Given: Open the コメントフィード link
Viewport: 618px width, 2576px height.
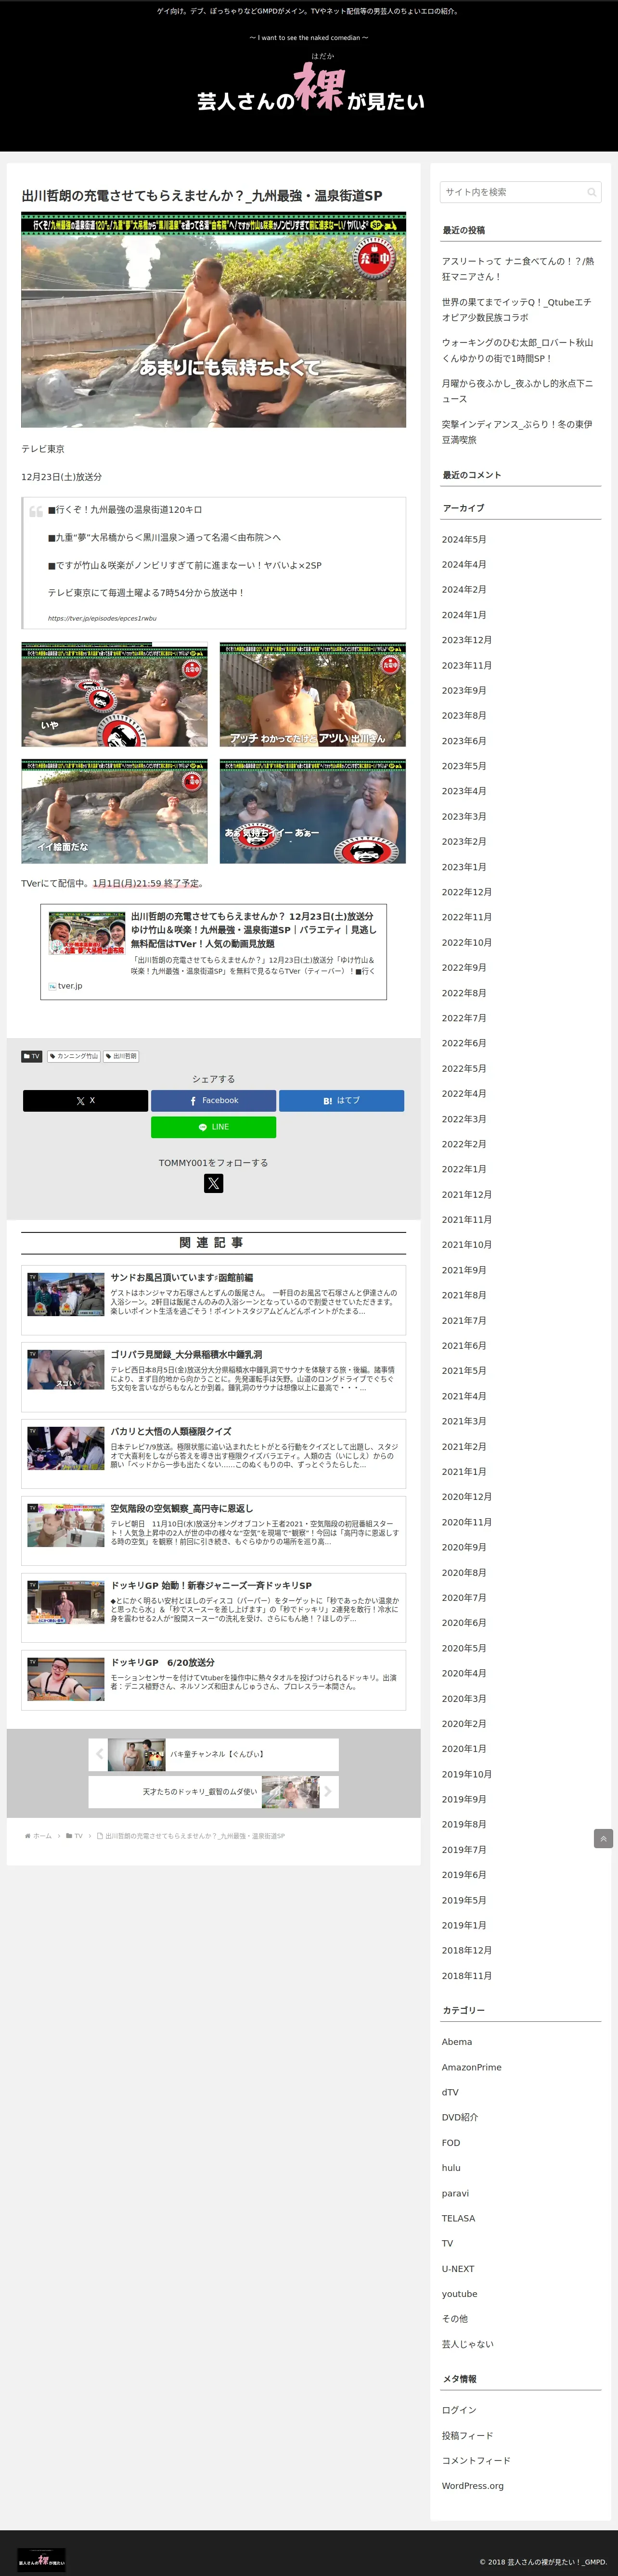Looking at the screenshot, I should click(476, 2461).
